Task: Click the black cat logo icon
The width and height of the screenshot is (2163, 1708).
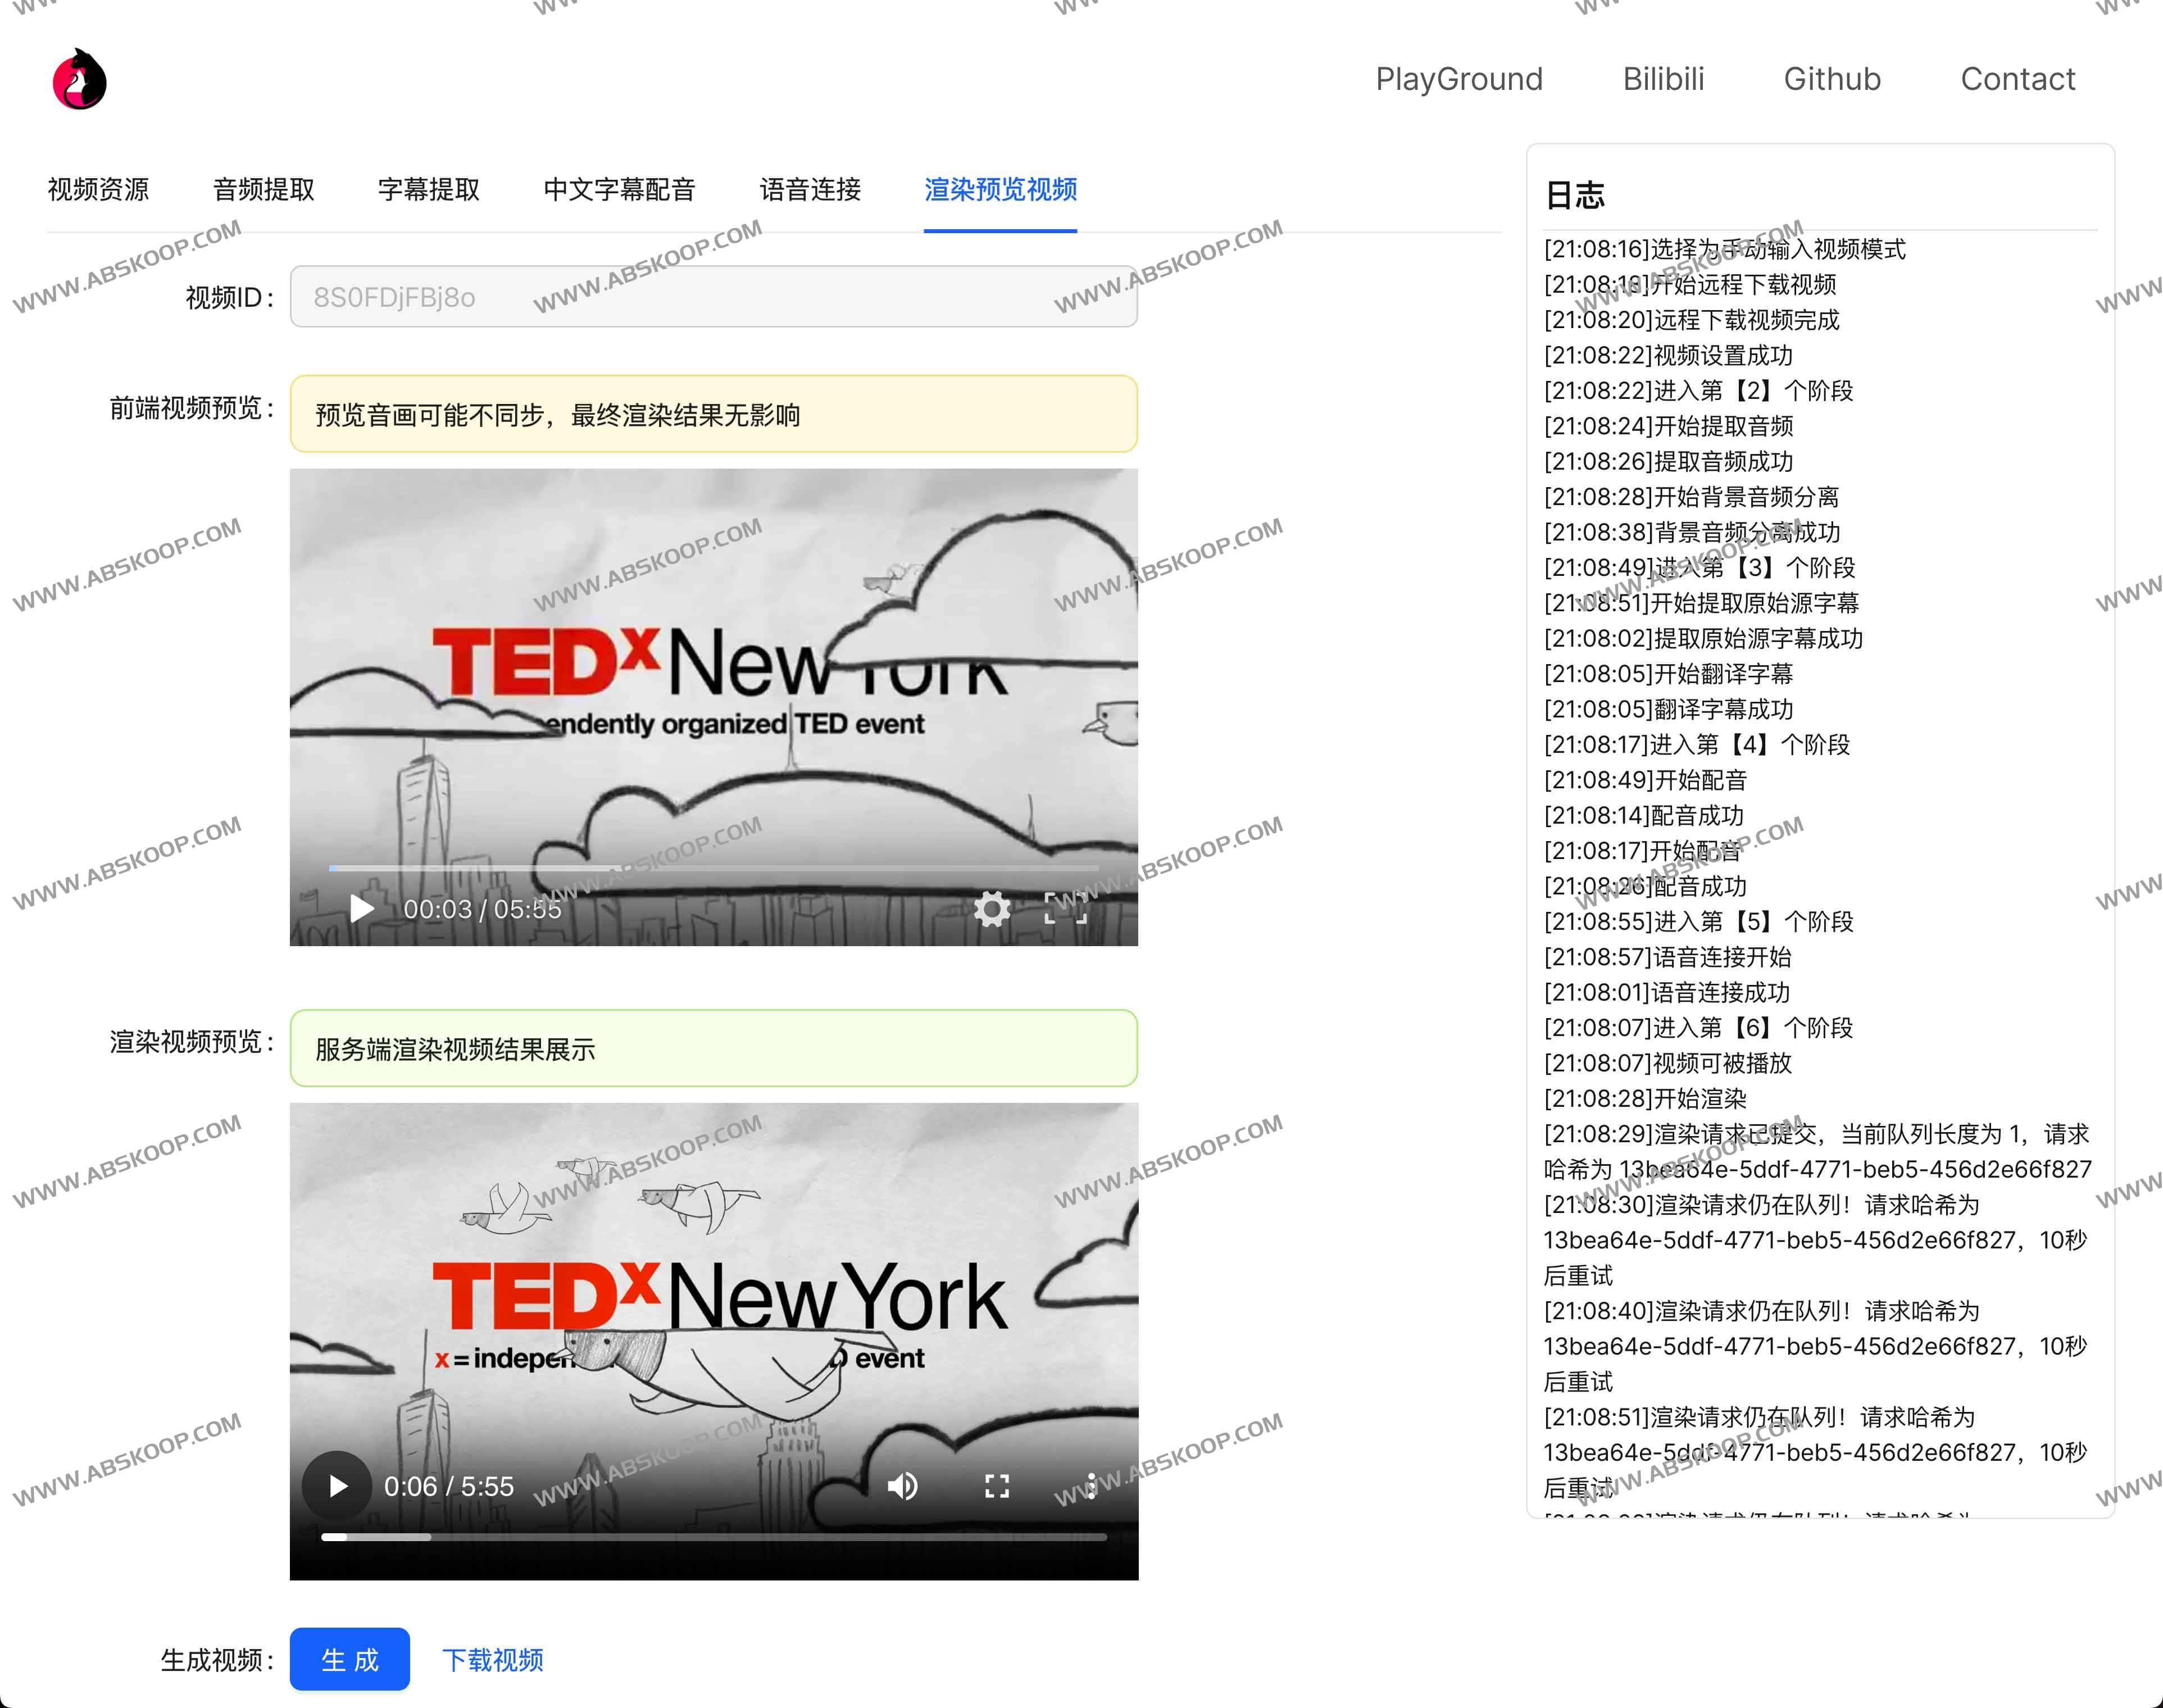Action: [x=80, y=79]
